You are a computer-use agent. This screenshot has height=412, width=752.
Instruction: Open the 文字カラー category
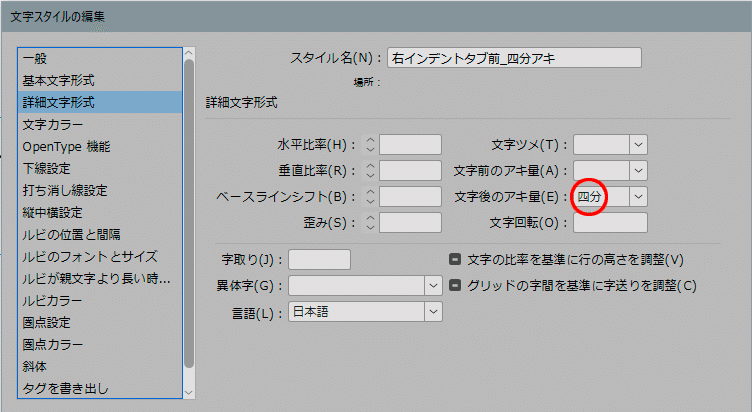click(x=100, y=124)
